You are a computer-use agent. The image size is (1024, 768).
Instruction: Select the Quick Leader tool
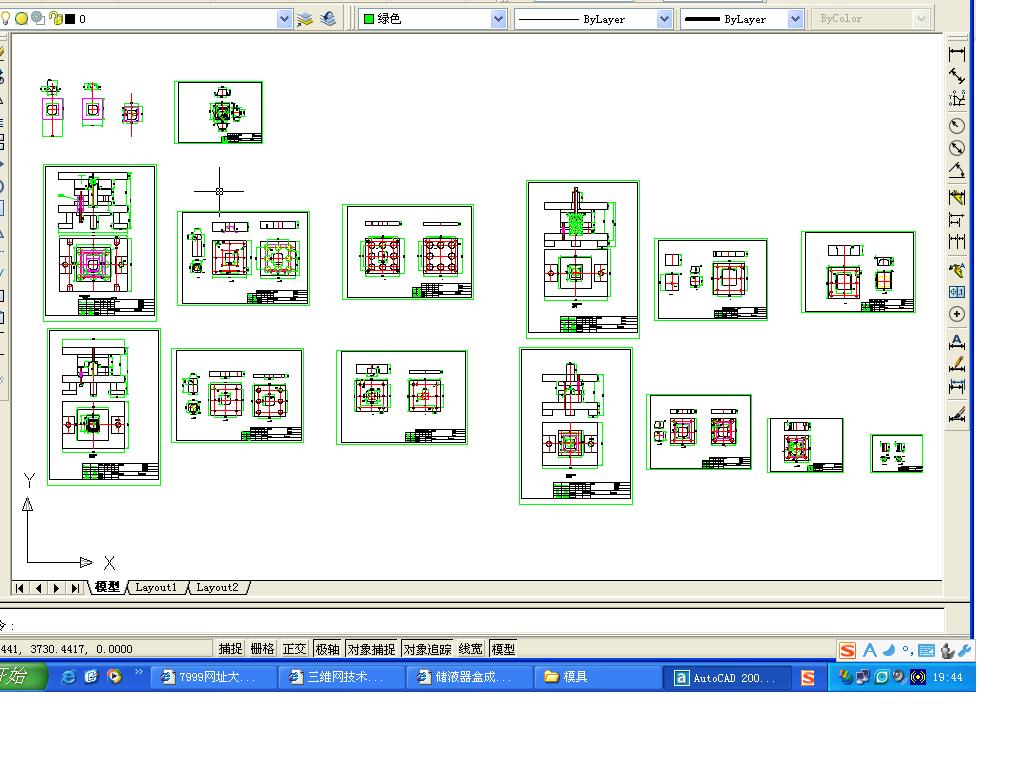pyautogui.click(x=957, y=270)
